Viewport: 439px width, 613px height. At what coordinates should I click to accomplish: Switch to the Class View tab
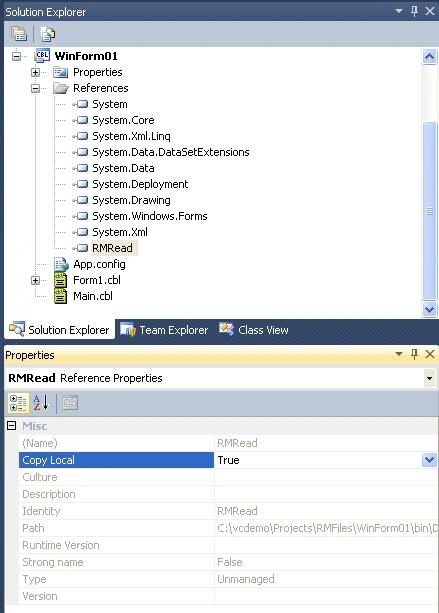pos(253,330)
